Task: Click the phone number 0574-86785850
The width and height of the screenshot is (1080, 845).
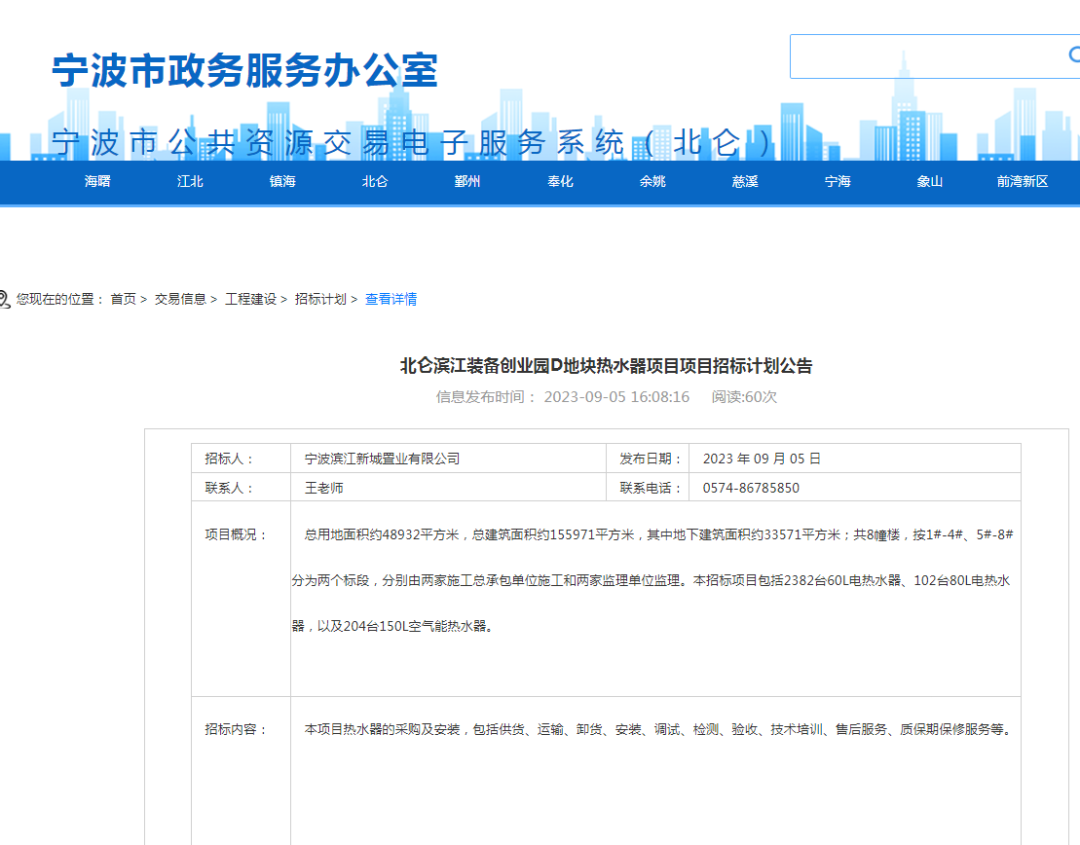Action: [751, 488]
